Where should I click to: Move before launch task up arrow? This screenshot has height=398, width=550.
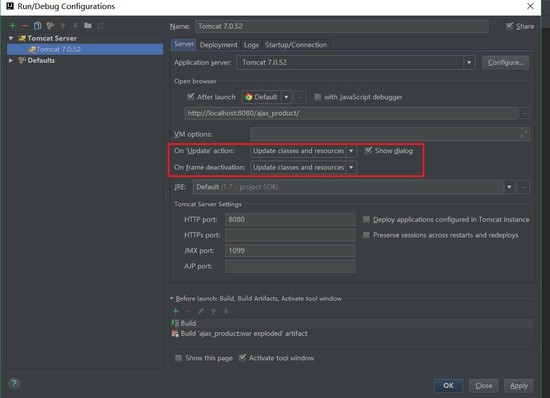pos(213,311)
